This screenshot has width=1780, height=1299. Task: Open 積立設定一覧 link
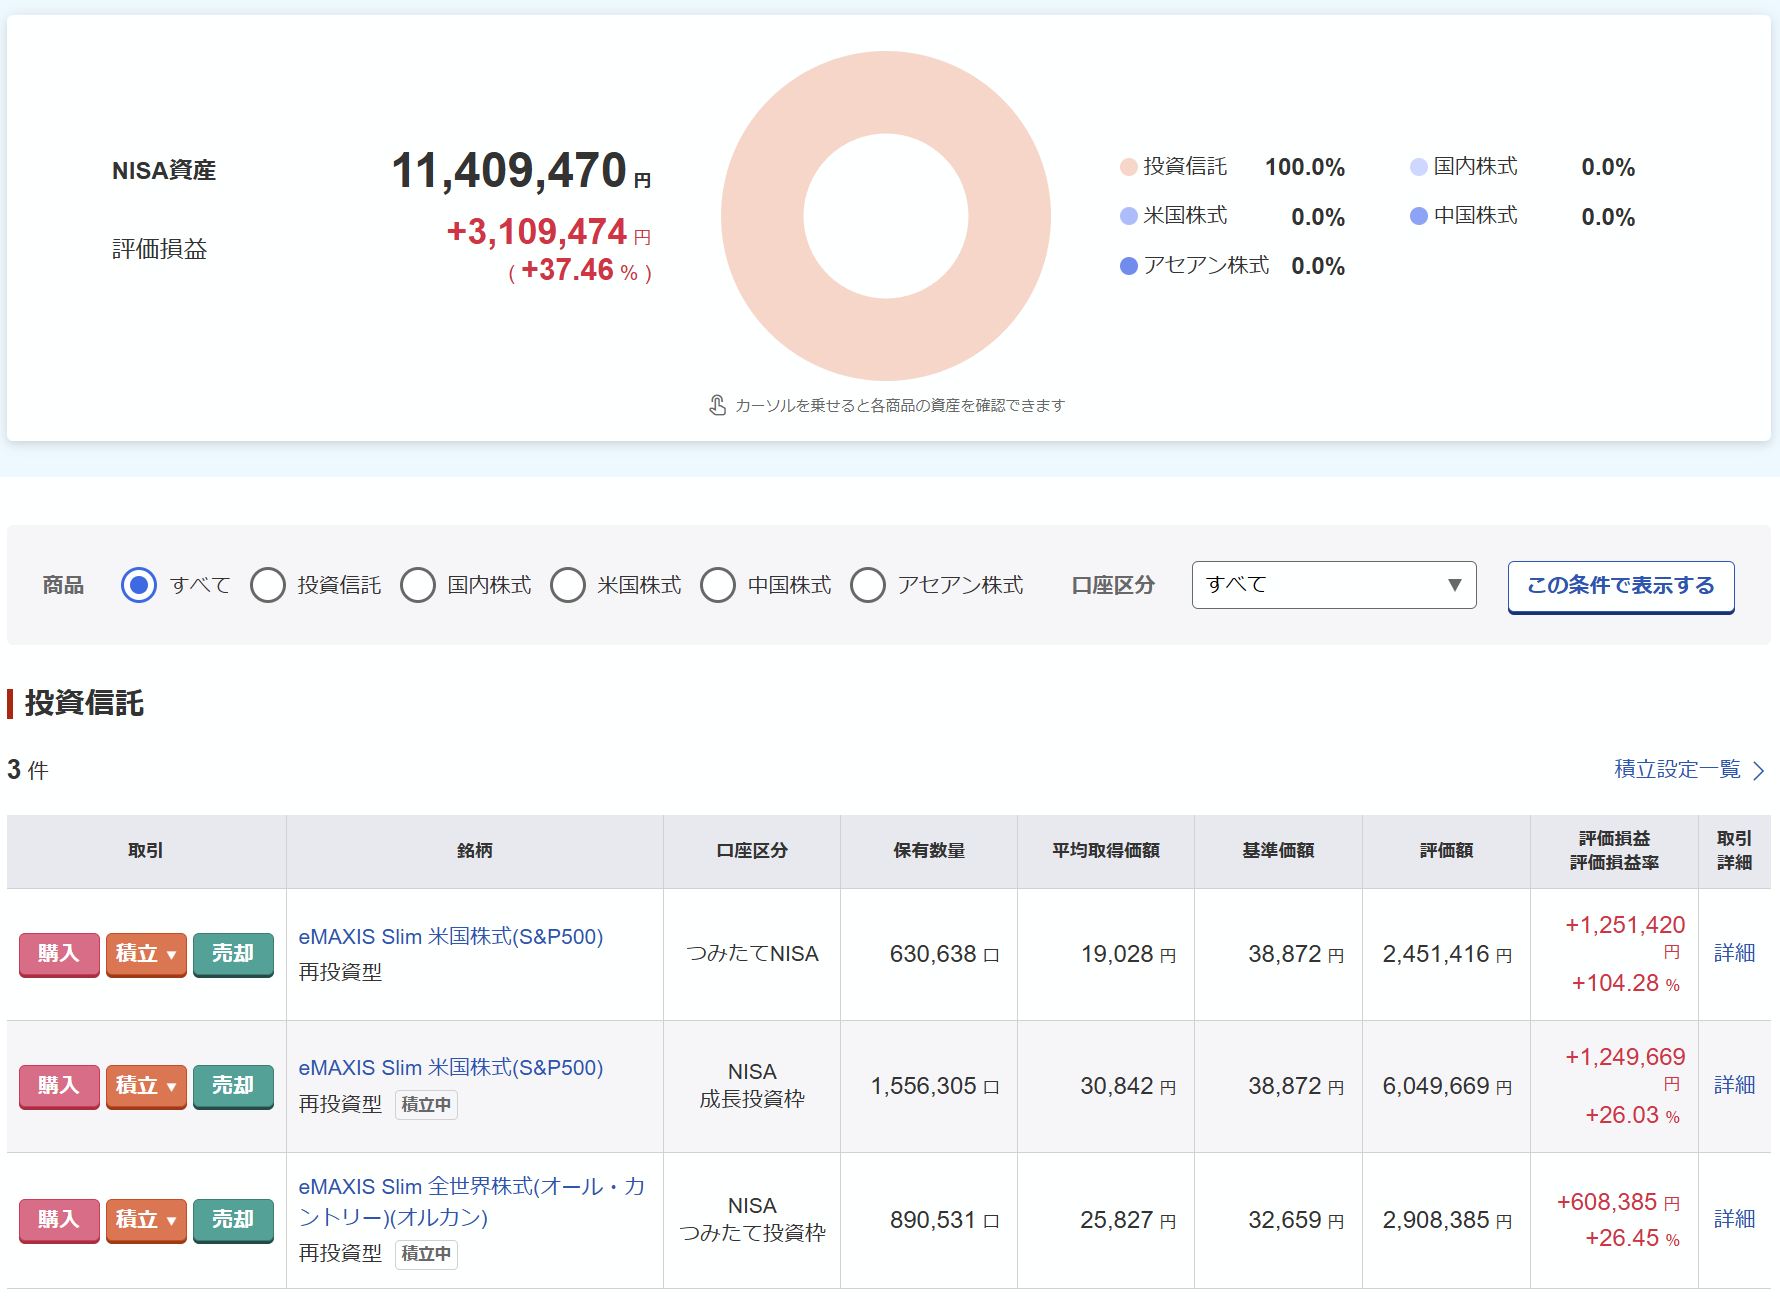1677,769
